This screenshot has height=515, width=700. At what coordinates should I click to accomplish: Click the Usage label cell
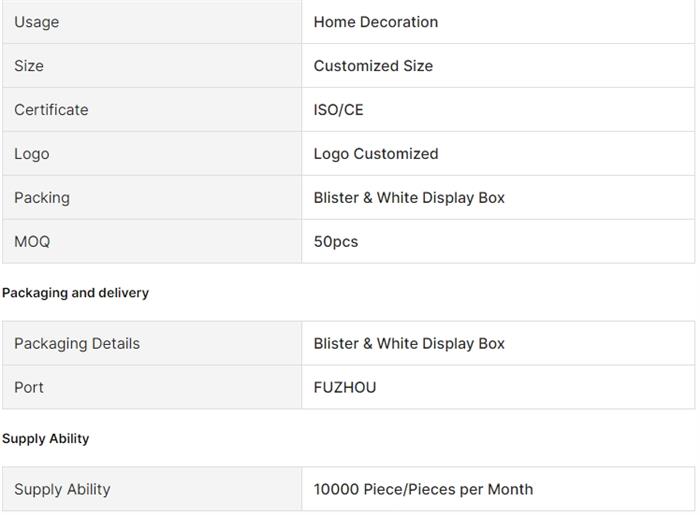tap(36, 22)
